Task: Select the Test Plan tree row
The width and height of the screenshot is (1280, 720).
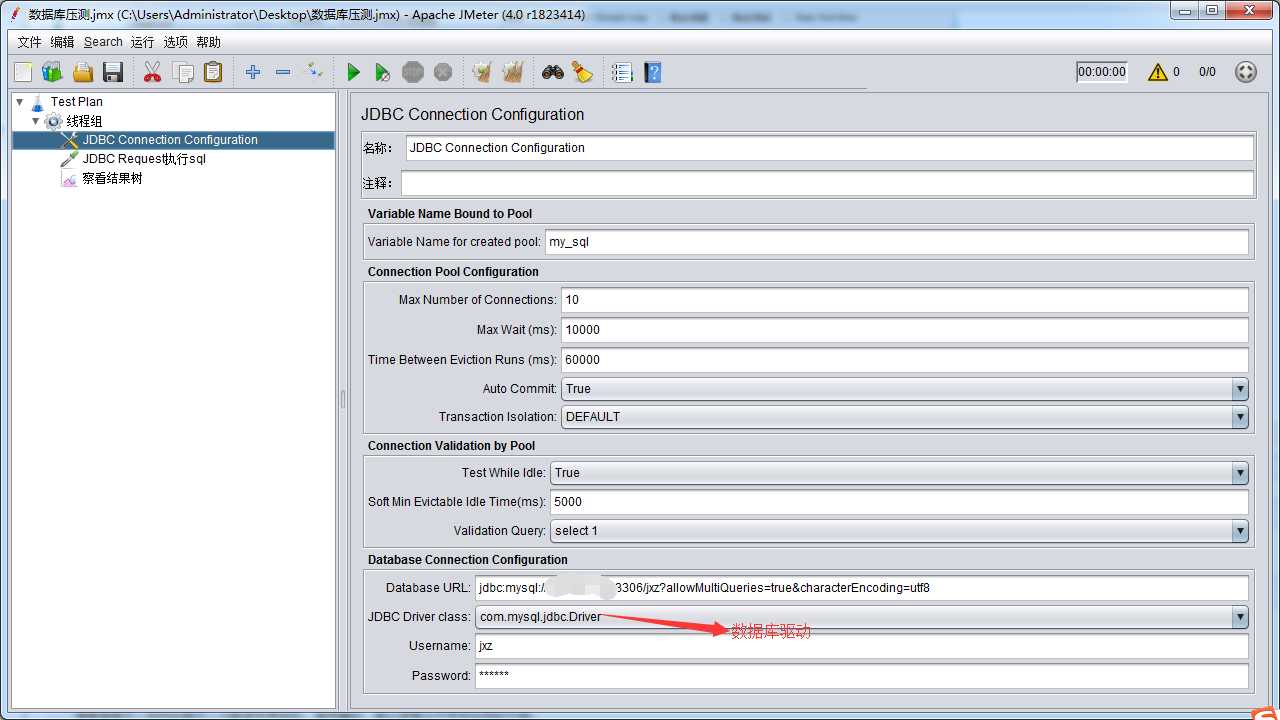Action: (76, 102)
